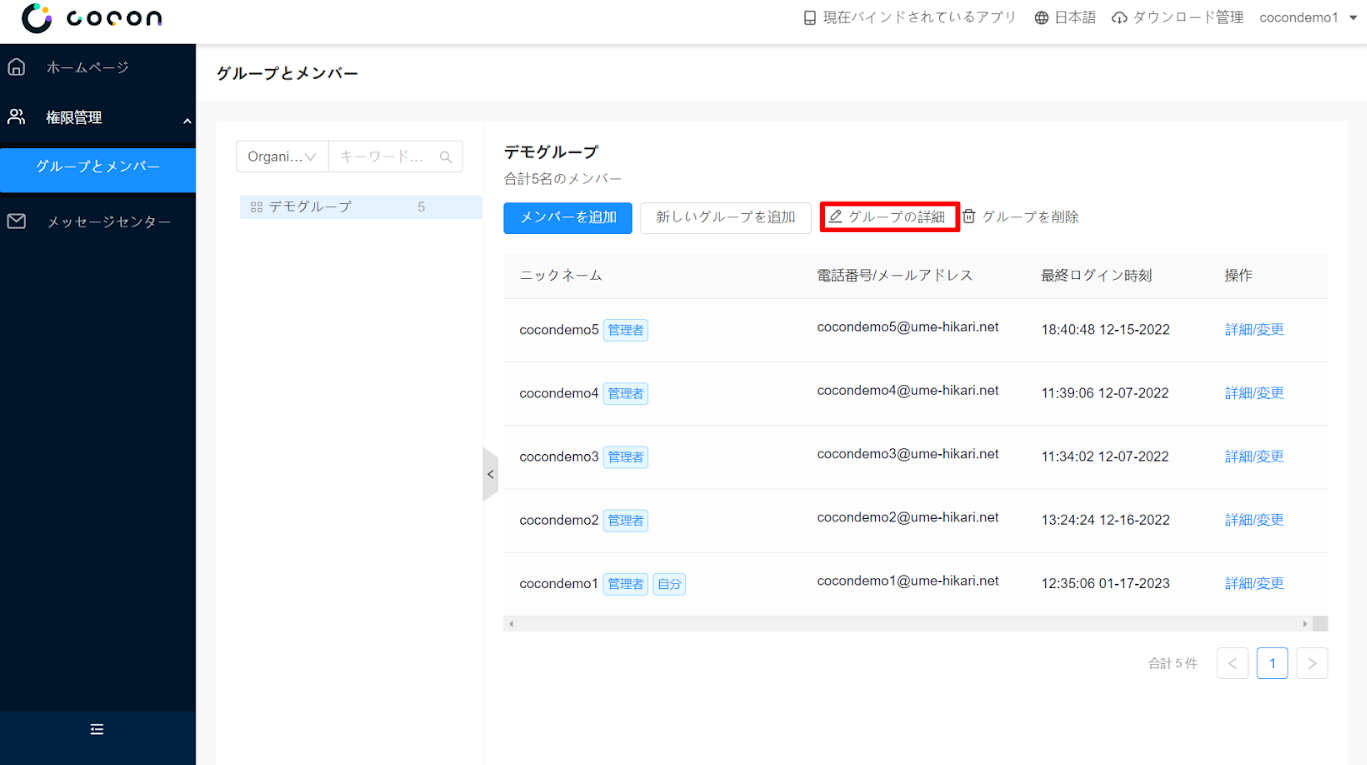Open ホームページ in the sidebar
The height and width of the screenshot is (765, 1367).
pyautogui.click(x=88, y=68)
